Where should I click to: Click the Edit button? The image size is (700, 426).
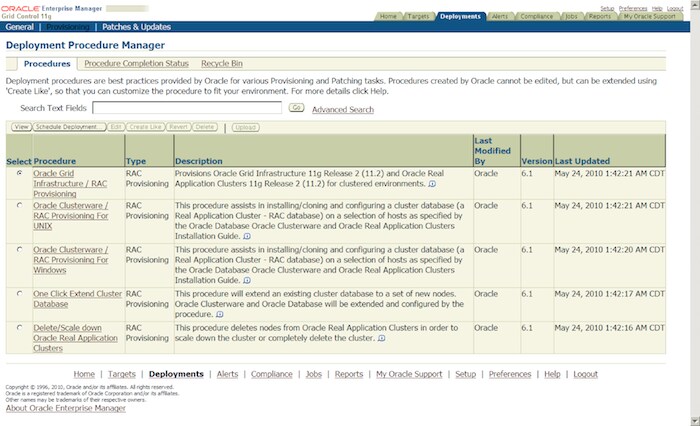point(116,127)
